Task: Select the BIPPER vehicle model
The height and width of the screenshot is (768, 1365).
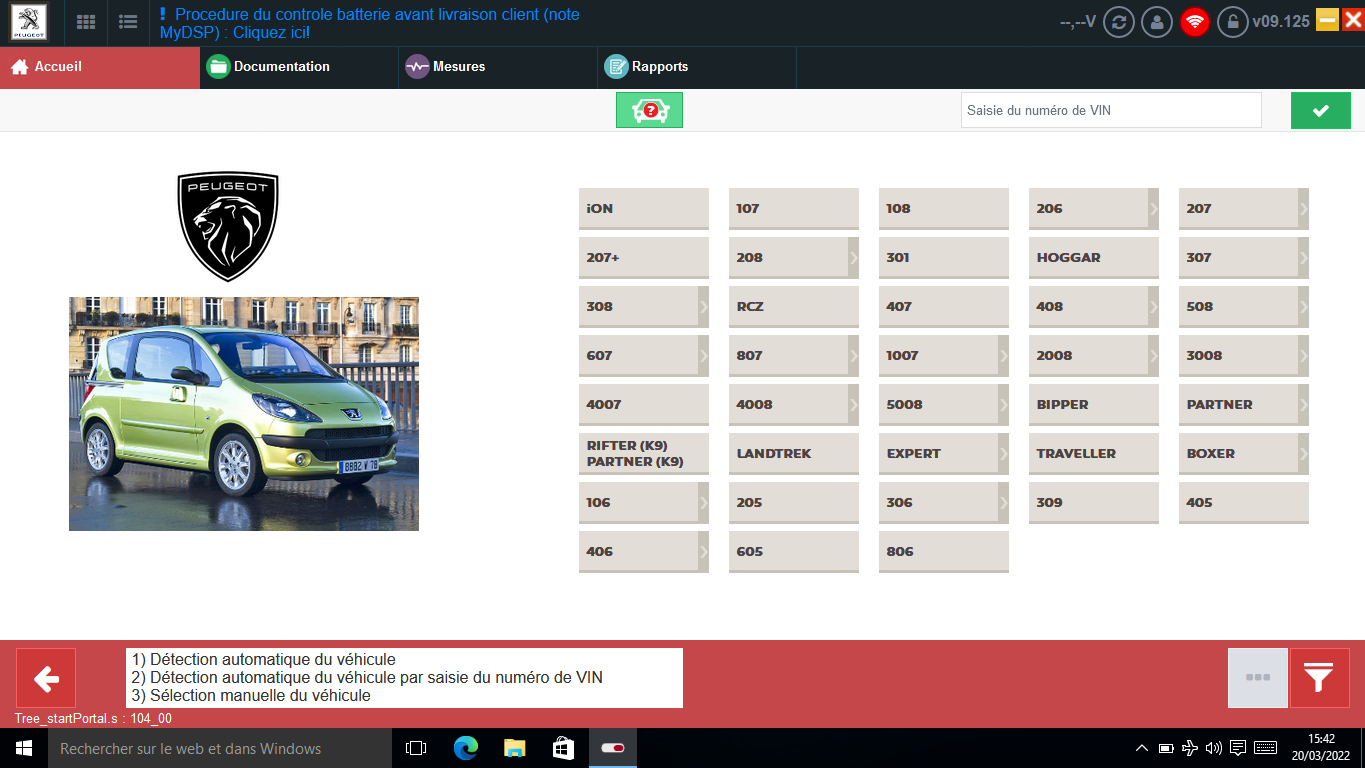Action: pos(1094,404)
